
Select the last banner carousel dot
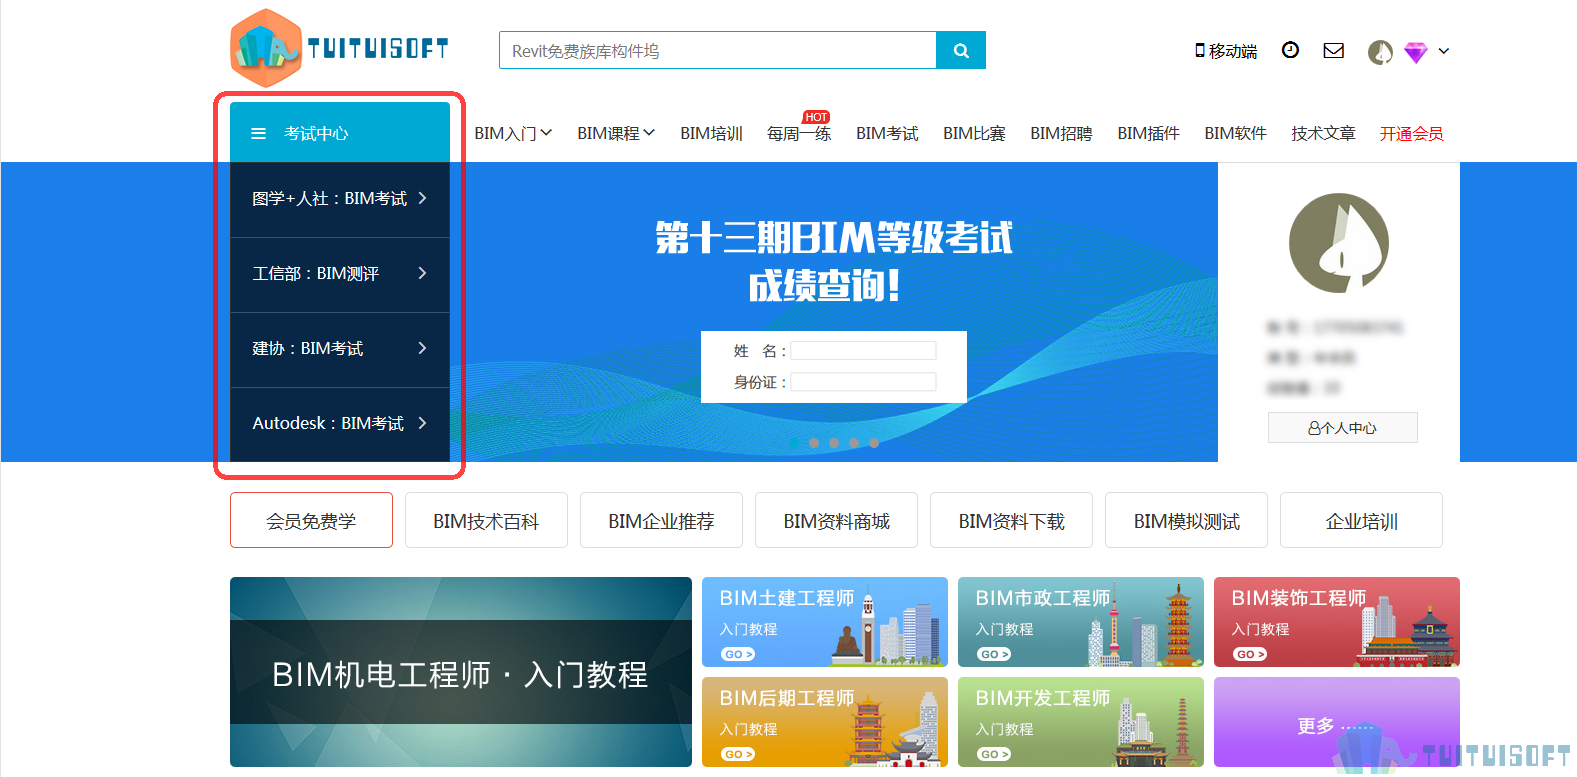[x=874, y=442]
